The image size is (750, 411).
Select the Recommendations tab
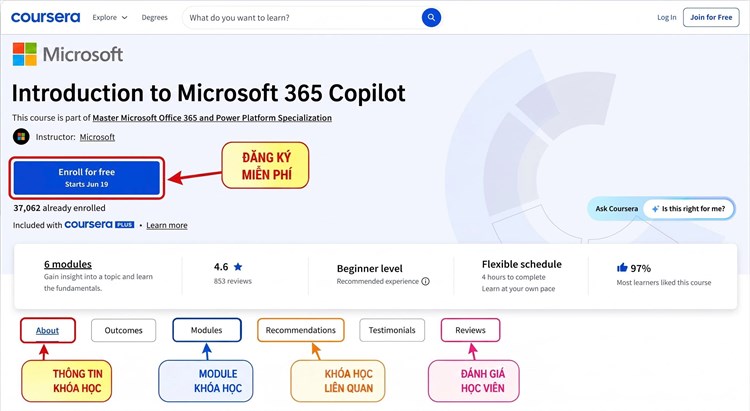[301, 330]
